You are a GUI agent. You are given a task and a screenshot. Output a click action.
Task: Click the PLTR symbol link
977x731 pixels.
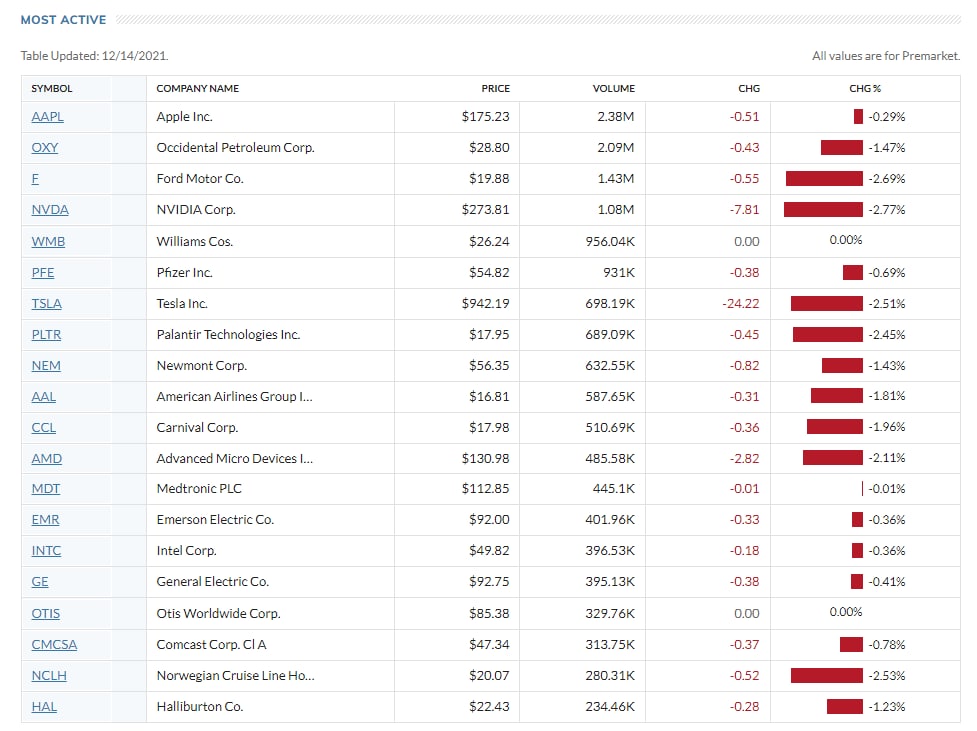(46, 335)
